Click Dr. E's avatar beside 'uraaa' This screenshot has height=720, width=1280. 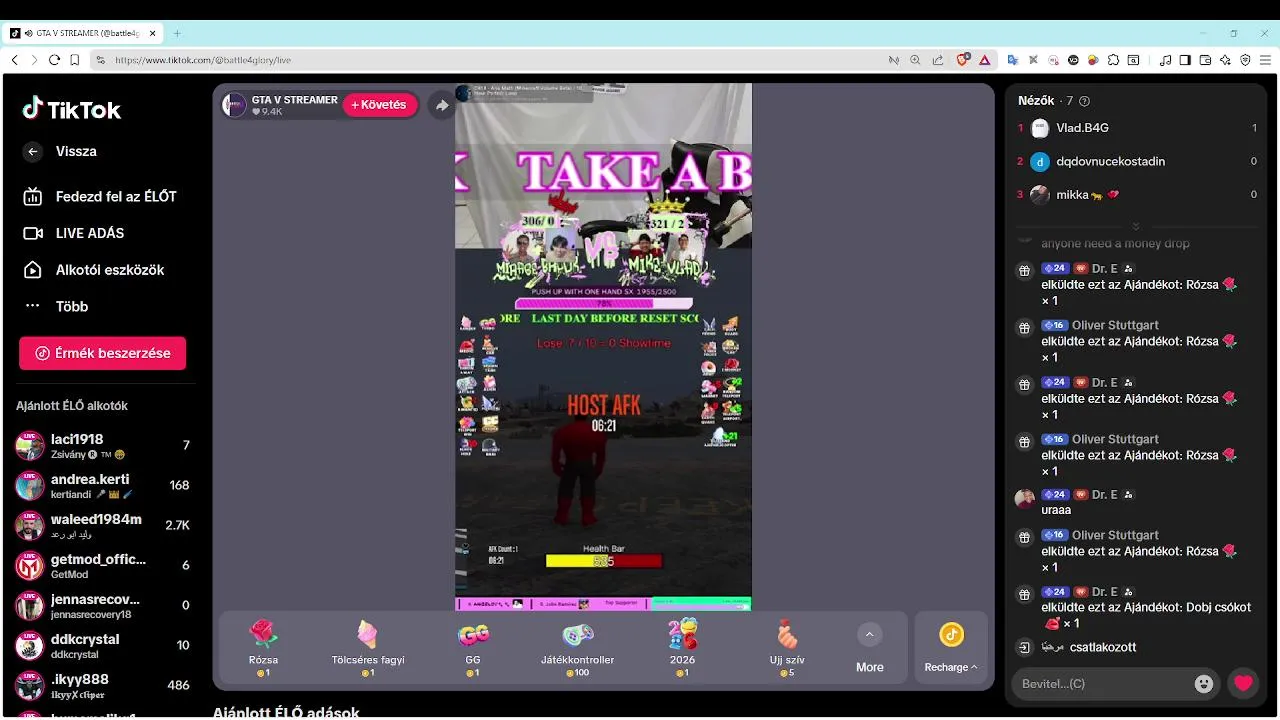click(x=1024, y=498)
